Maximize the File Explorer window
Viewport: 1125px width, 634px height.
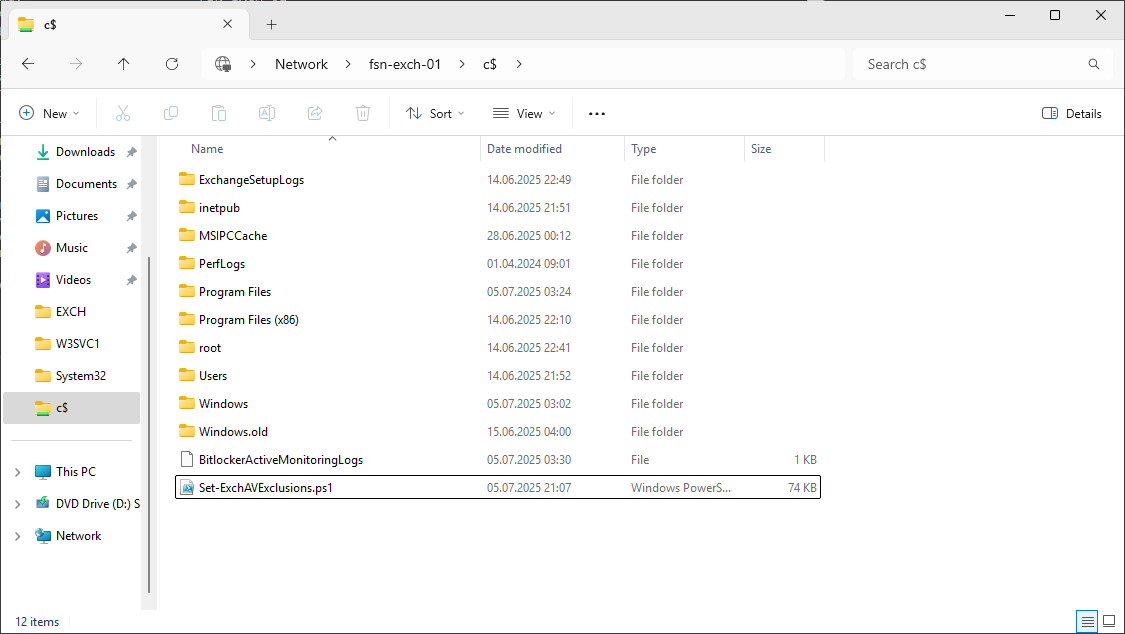(1055, 15)
